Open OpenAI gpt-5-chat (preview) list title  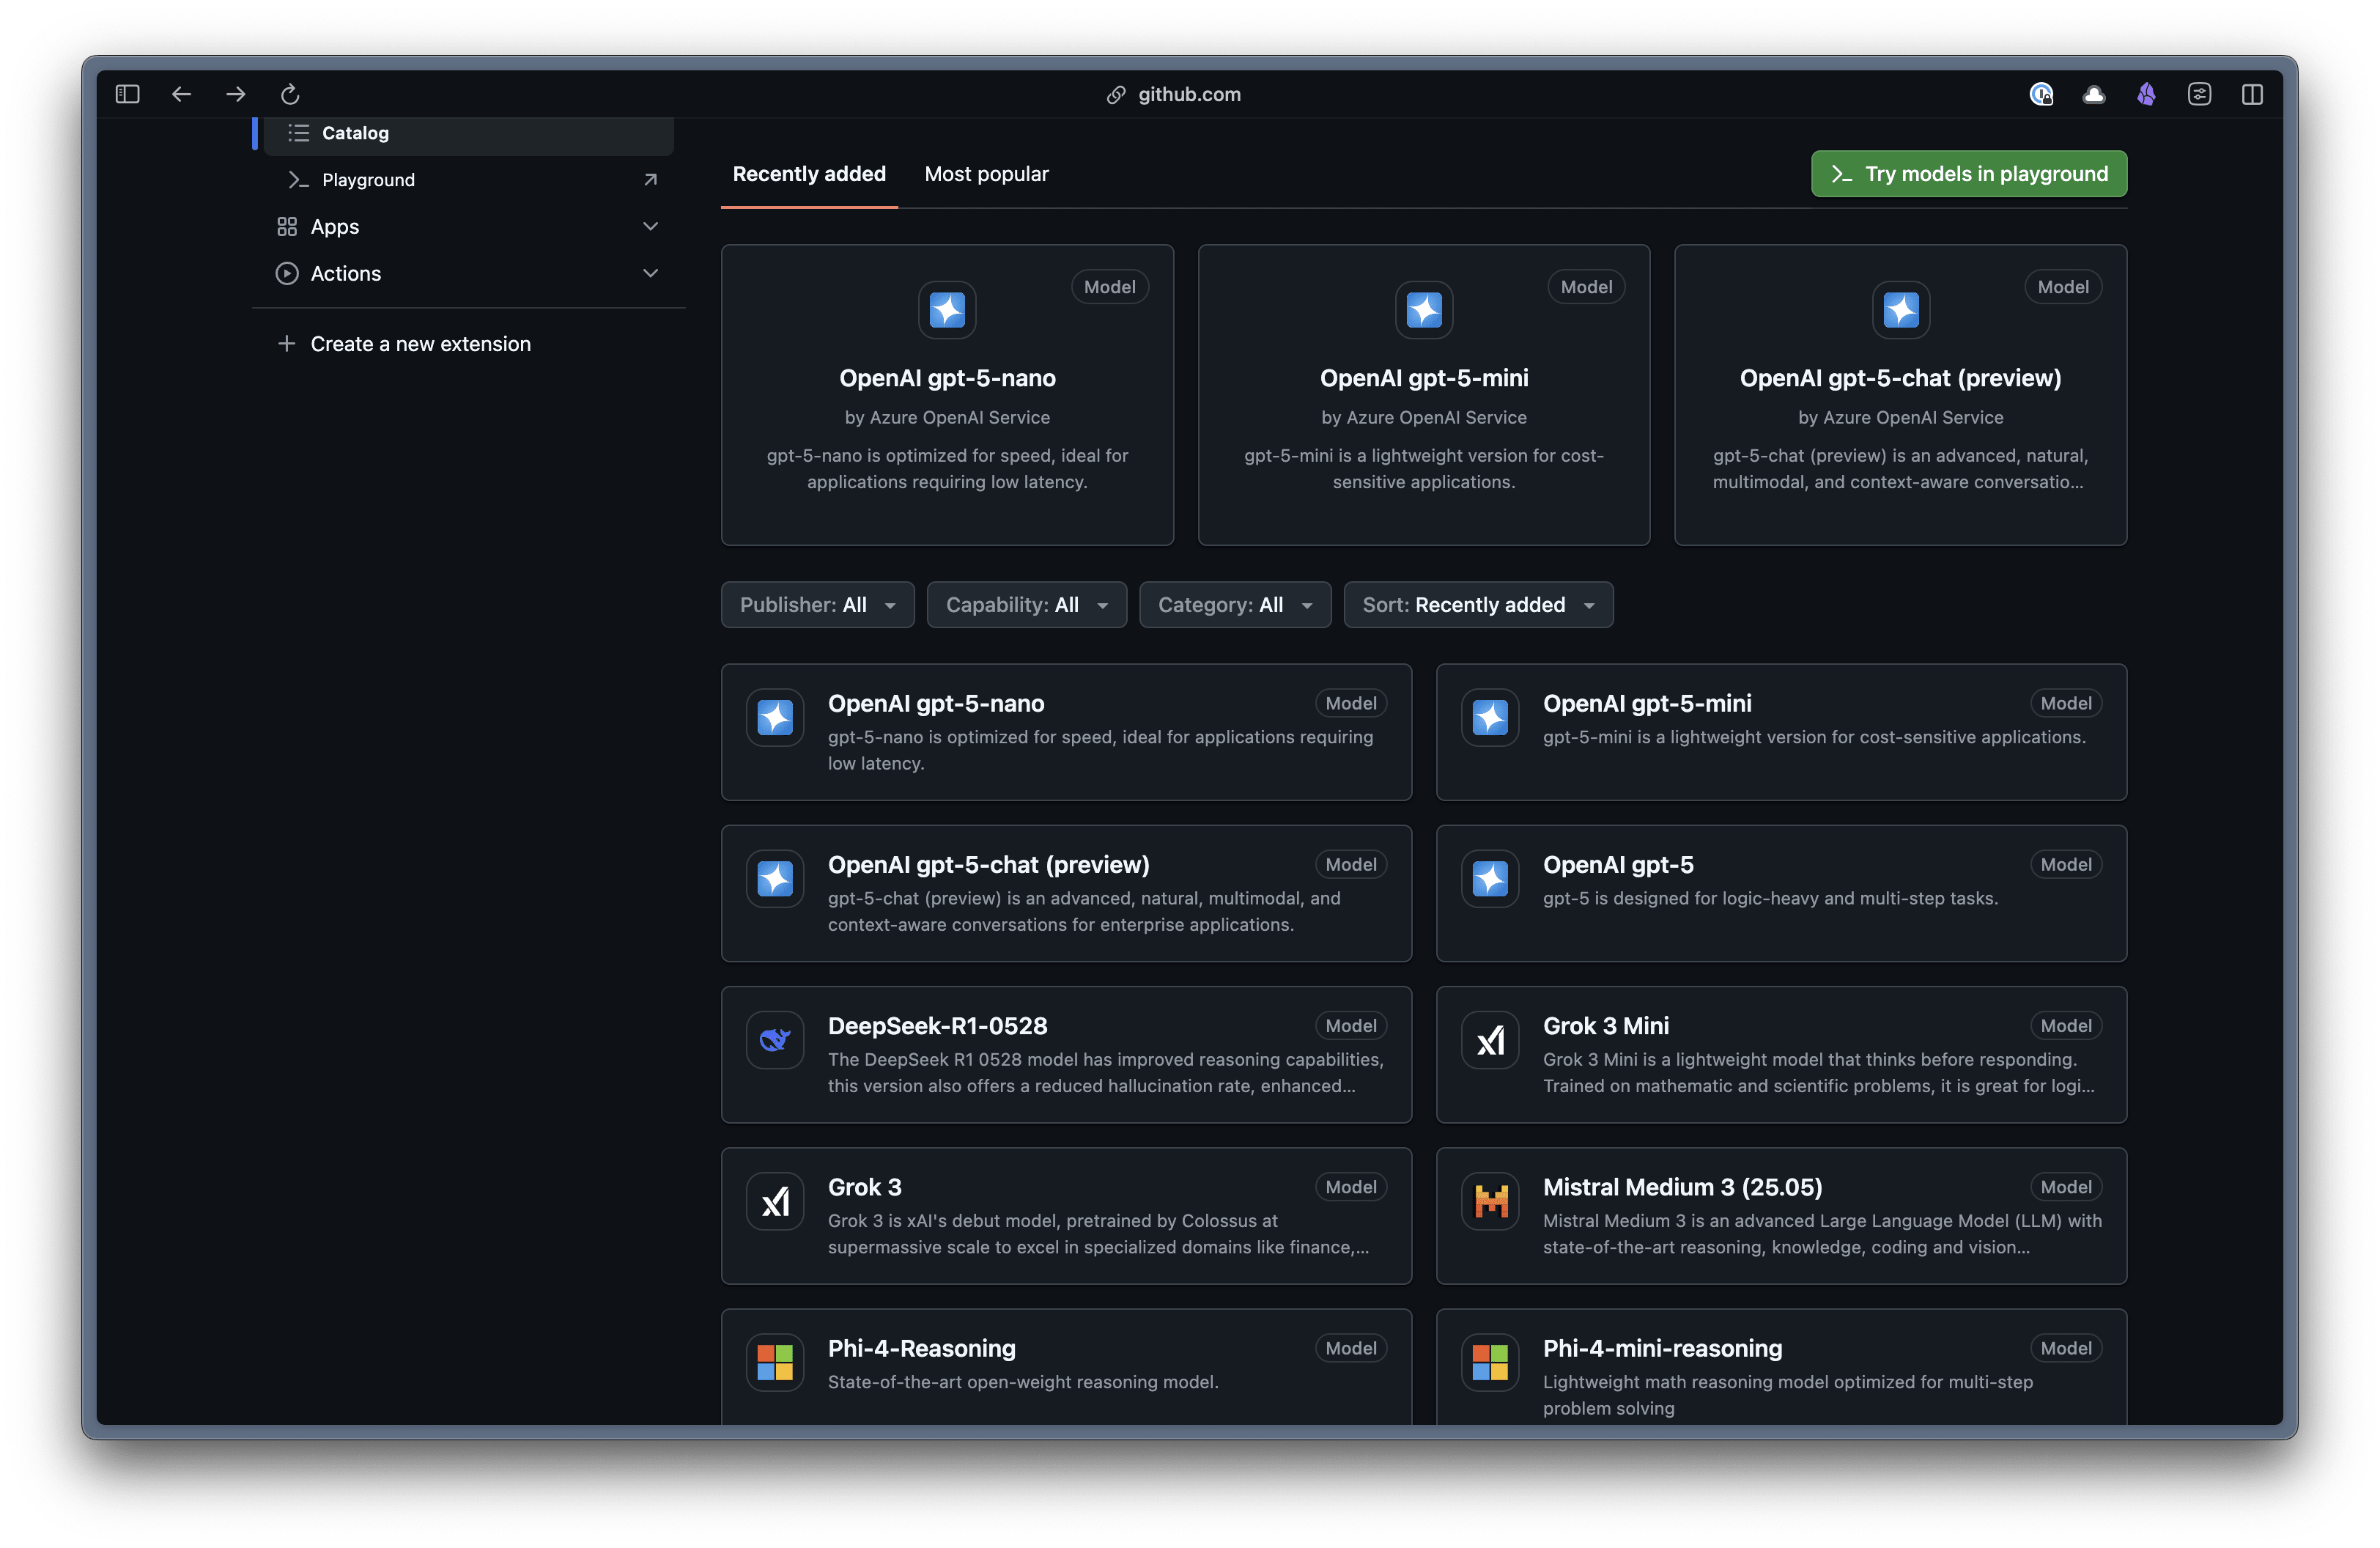(x=988, y=864)
